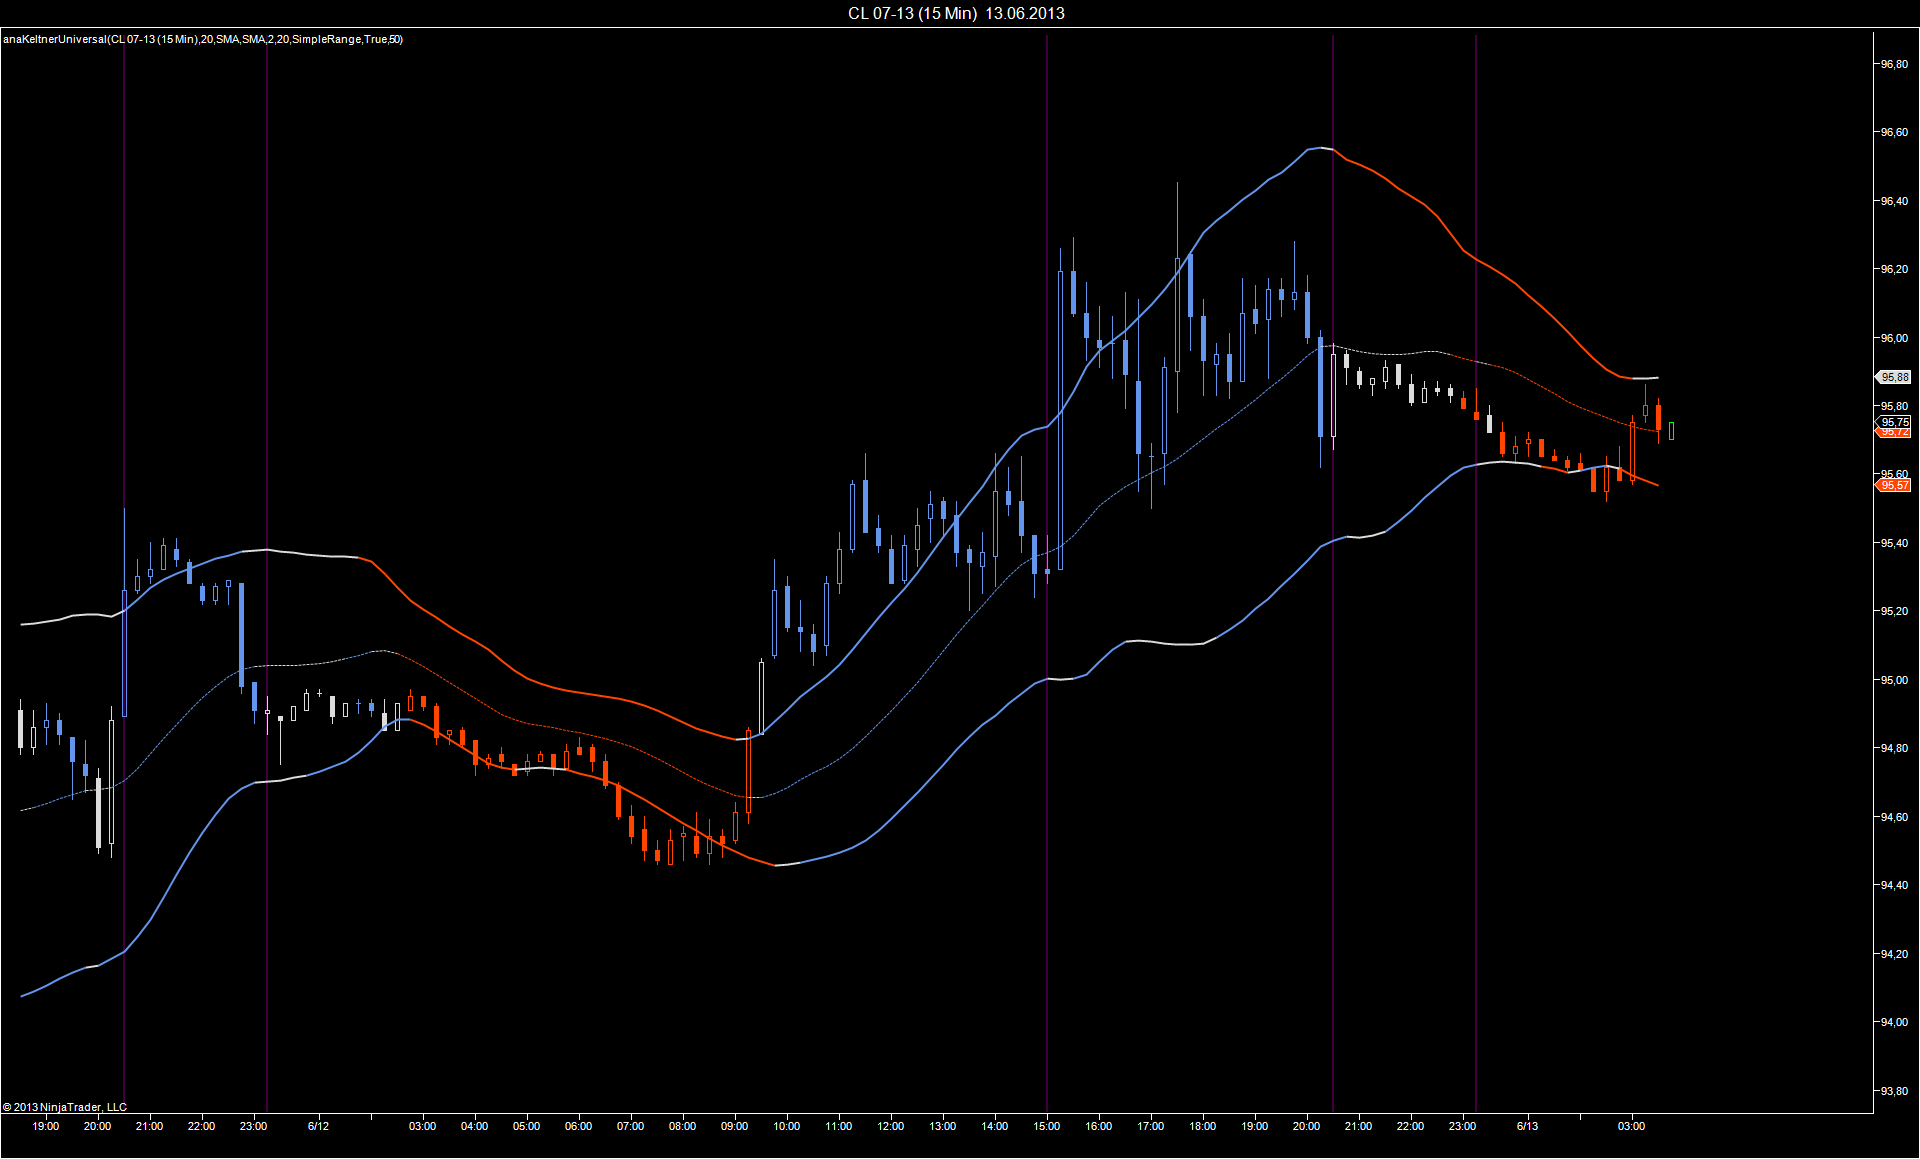
Task: Click the final 03:00 time axis label
Action: tap(1631, 1126)
